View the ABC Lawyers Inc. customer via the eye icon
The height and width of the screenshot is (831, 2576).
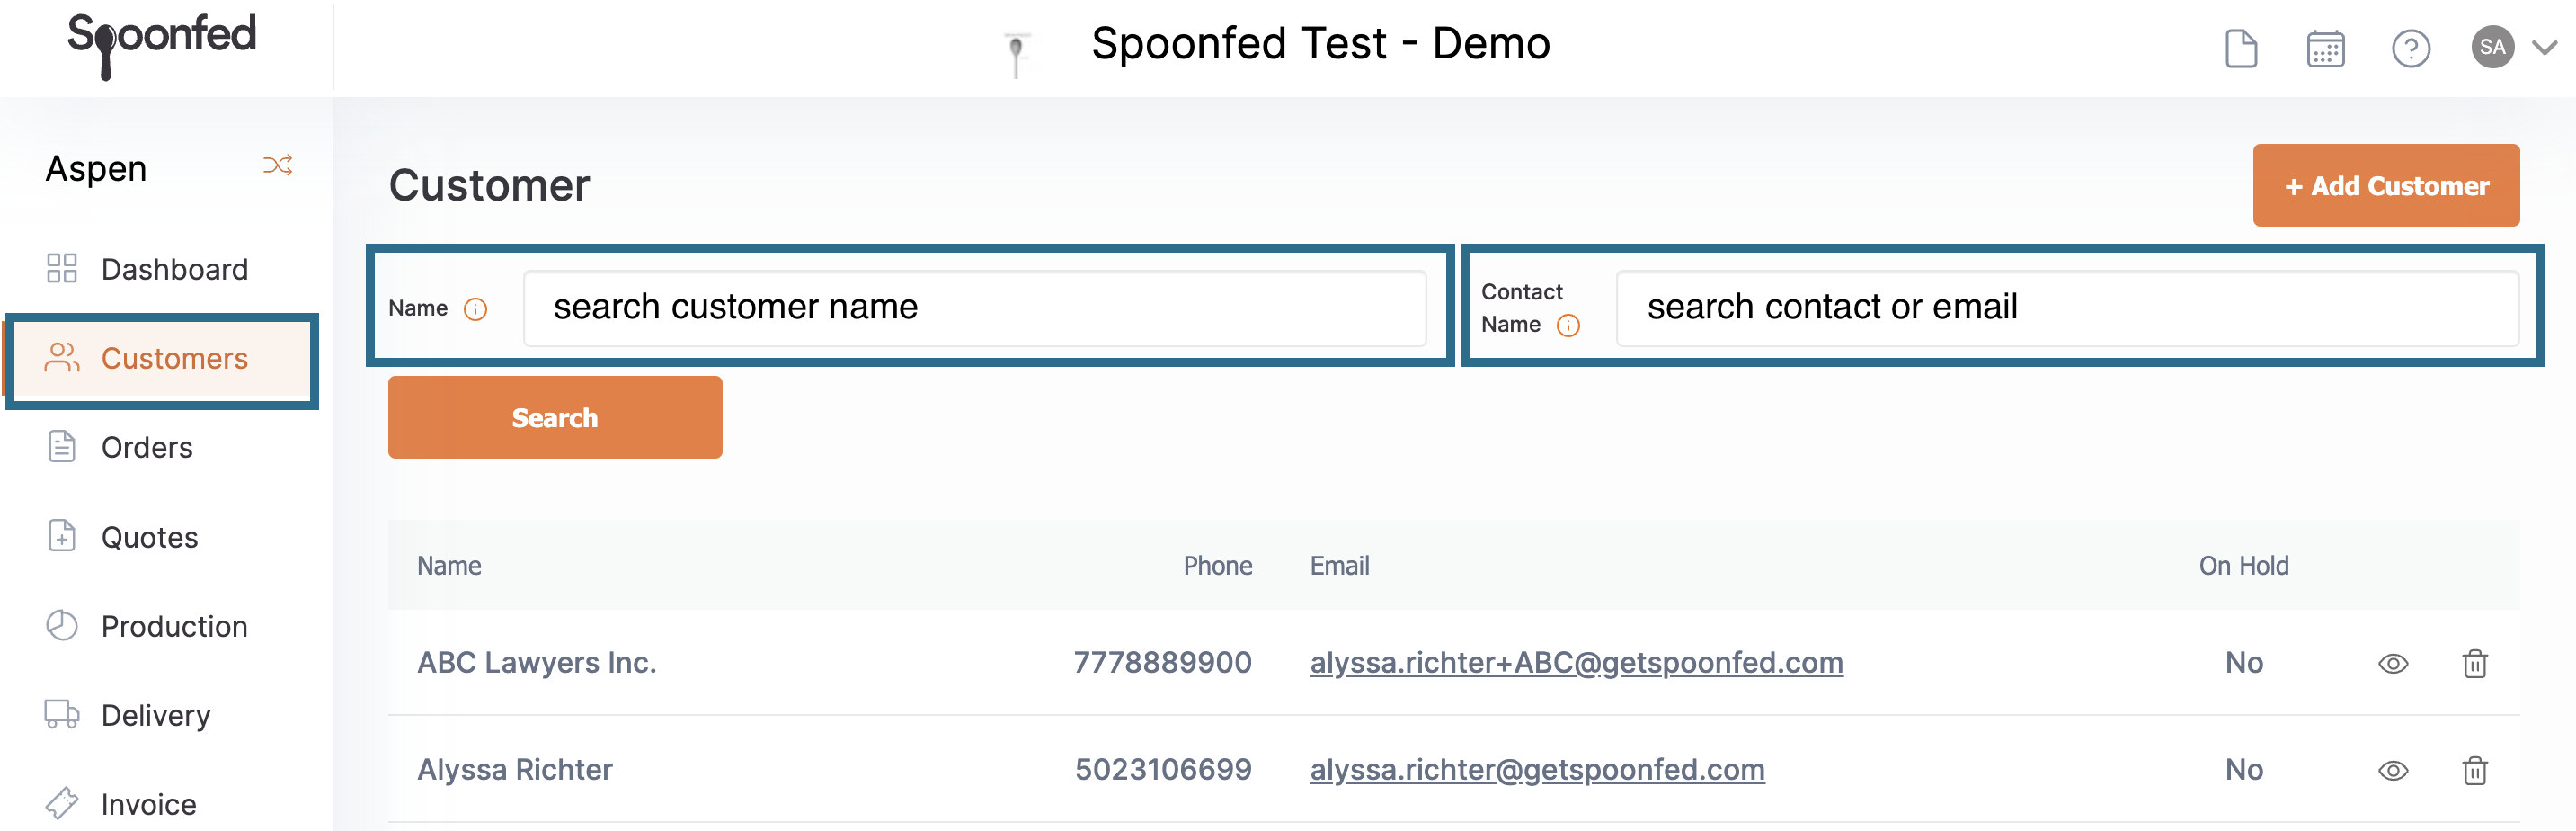[x=2392, y=663]
